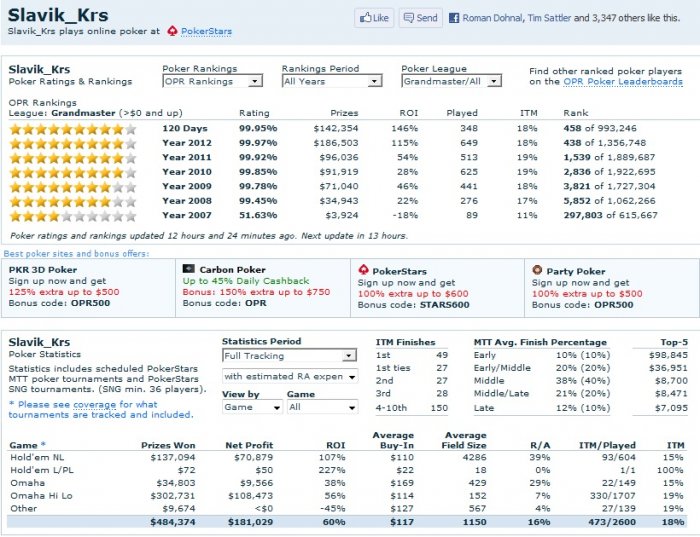Click the Rank column header

[x=575, y=113]
